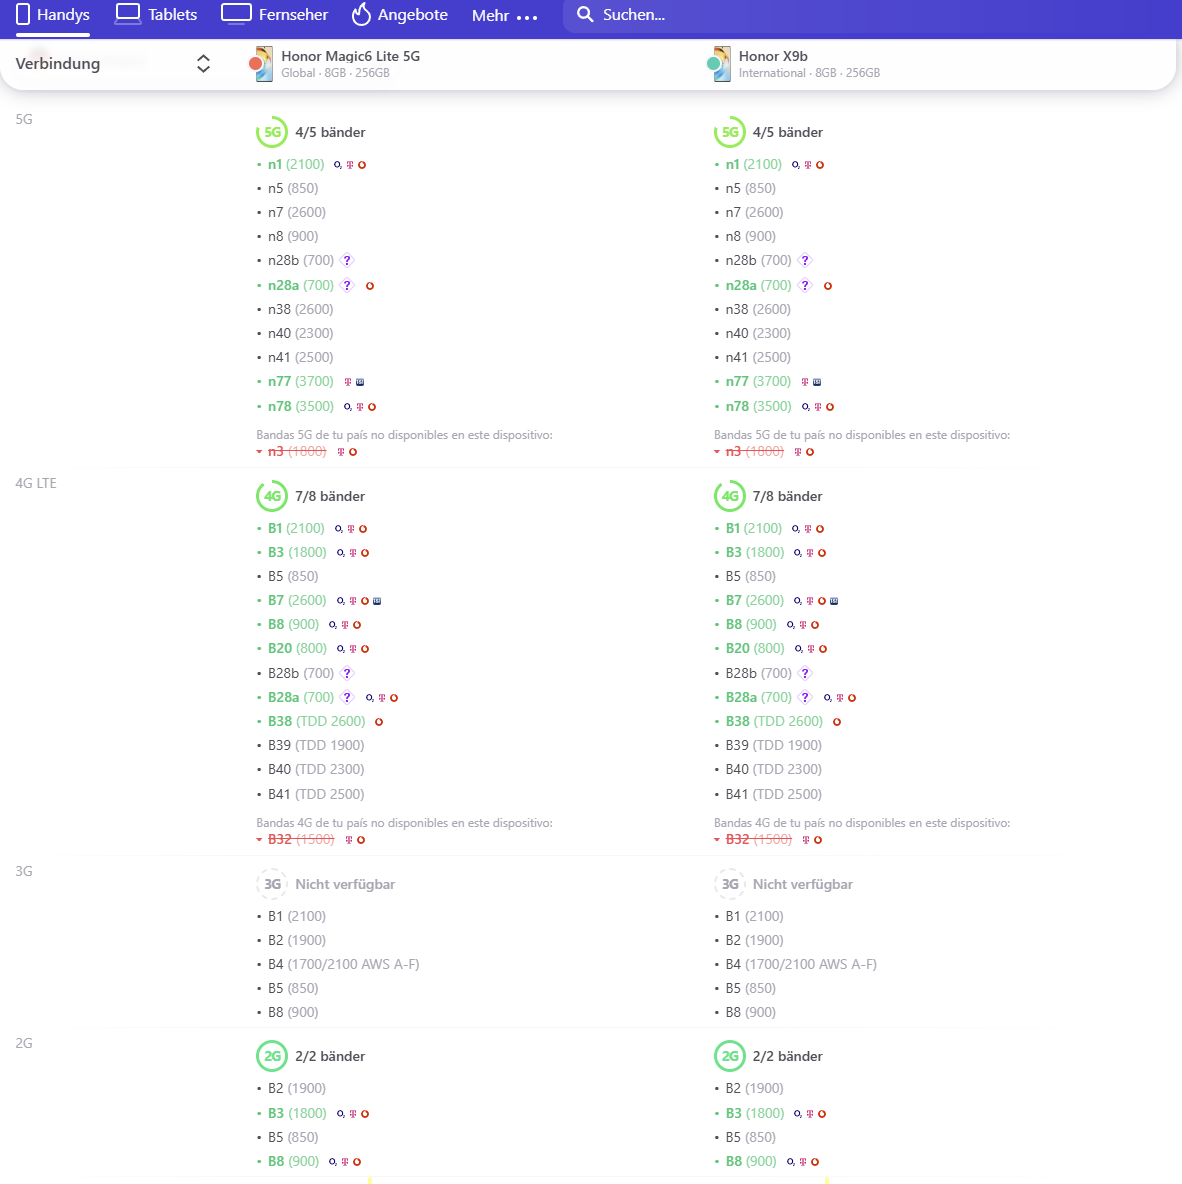Viewport: 1182px width, 1184px height.
Task: Click the 4G LTE section label
Action: pyautogui.click(x=36, y=483)
